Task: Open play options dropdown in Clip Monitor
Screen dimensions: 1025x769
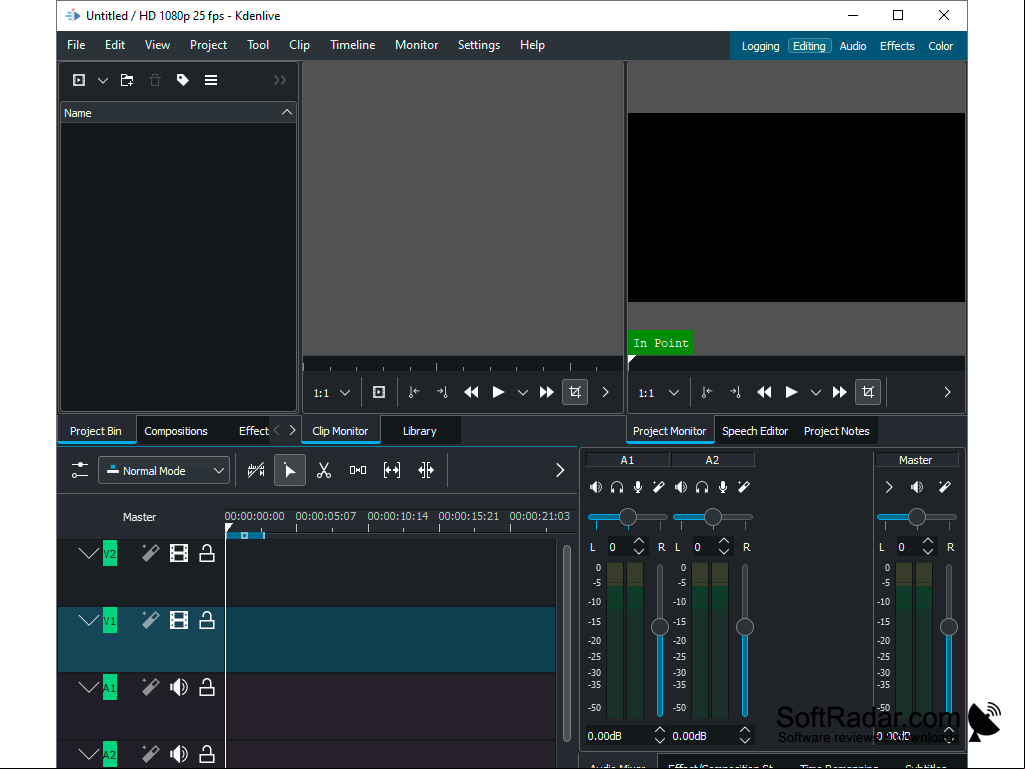Action: (x=522, y=392)
